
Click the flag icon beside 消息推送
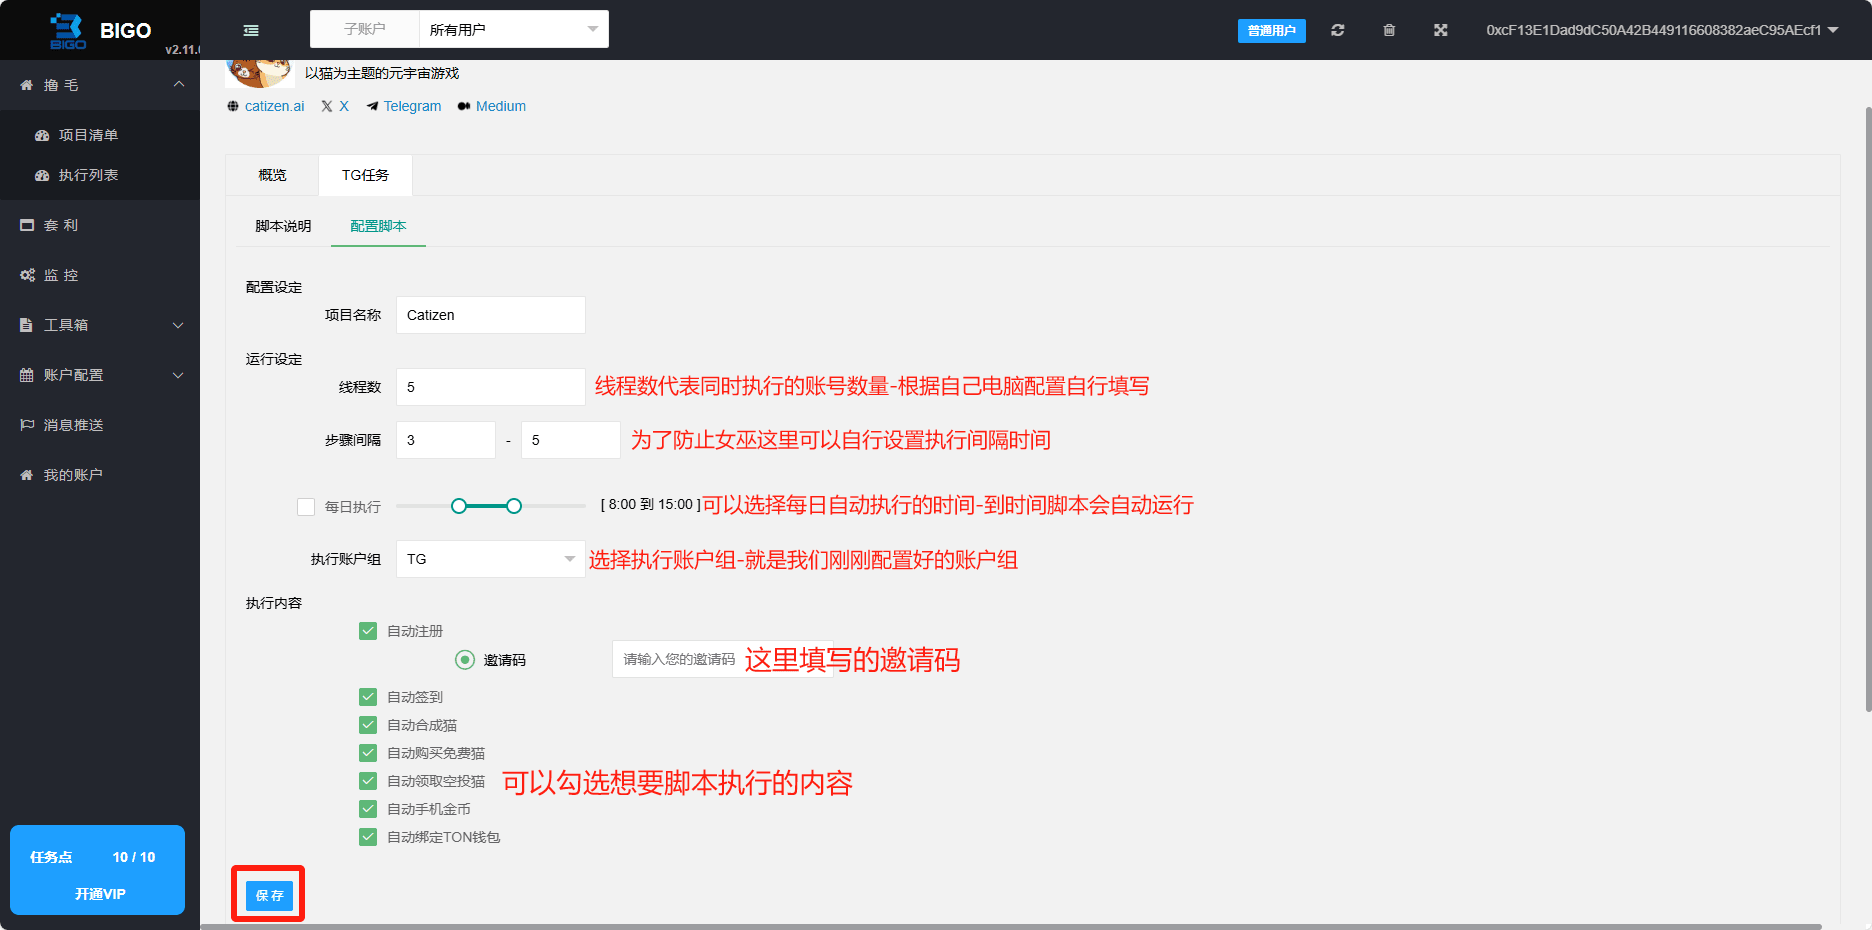click(x=27, y=425)
